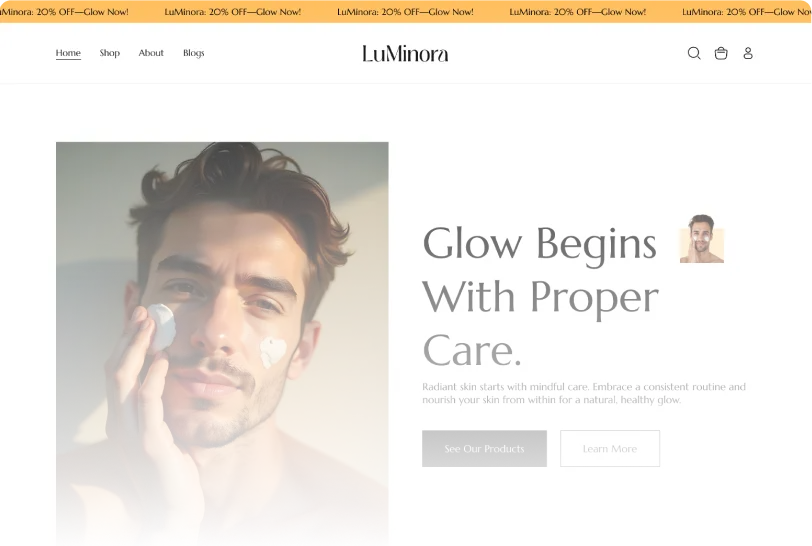The width and height of the screenshot is (812, 546).
Task: Click the large hero photo of man
Action: tap(222, 343)
